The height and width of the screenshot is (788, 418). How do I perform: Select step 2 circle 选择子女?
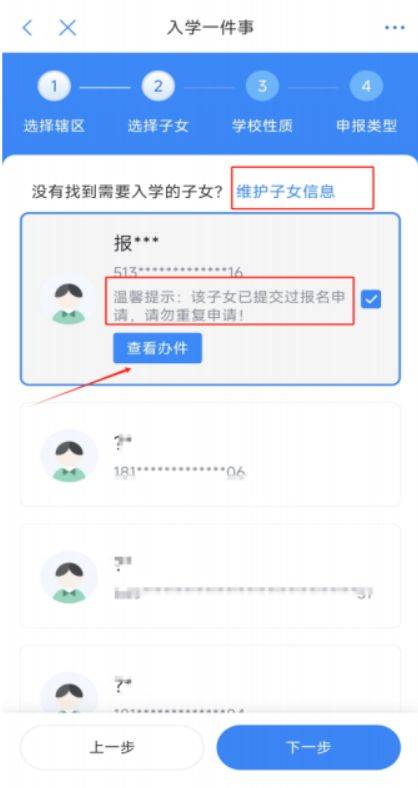[x=158, y=86]
